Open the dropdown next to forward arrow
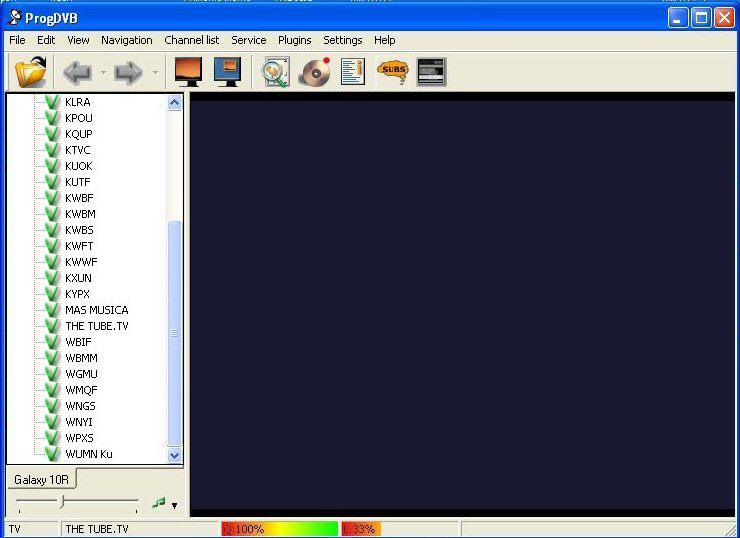The width and height of the screenshot is (740, 538). [x=155, y=73]
